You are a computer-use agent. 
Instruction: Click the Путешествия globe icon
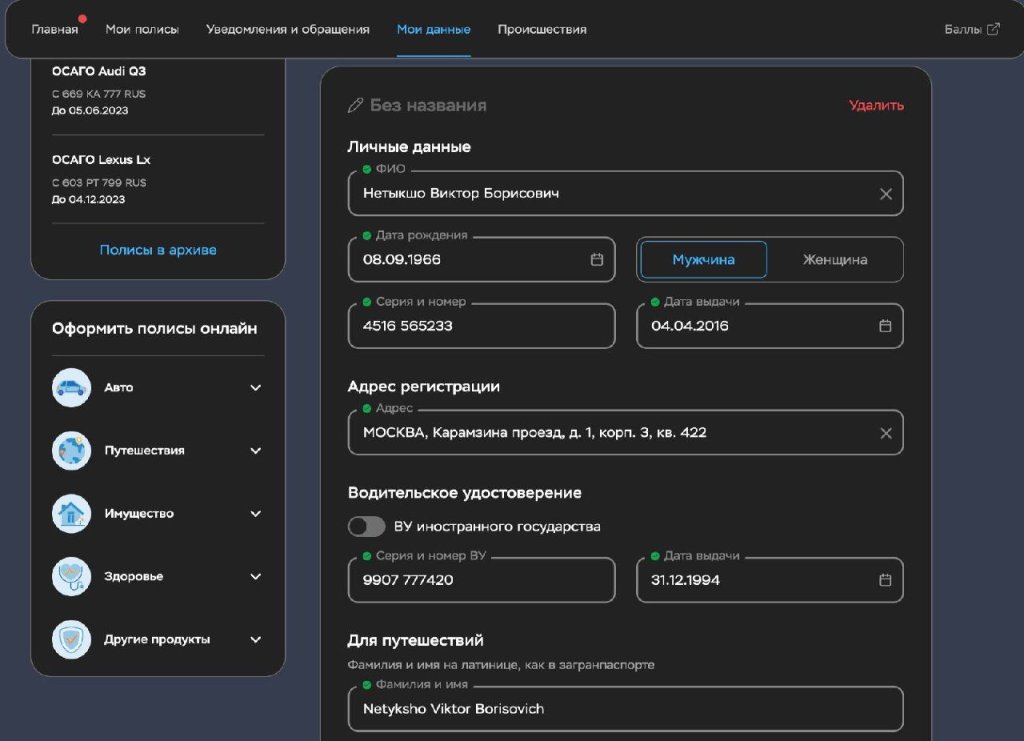71,451
